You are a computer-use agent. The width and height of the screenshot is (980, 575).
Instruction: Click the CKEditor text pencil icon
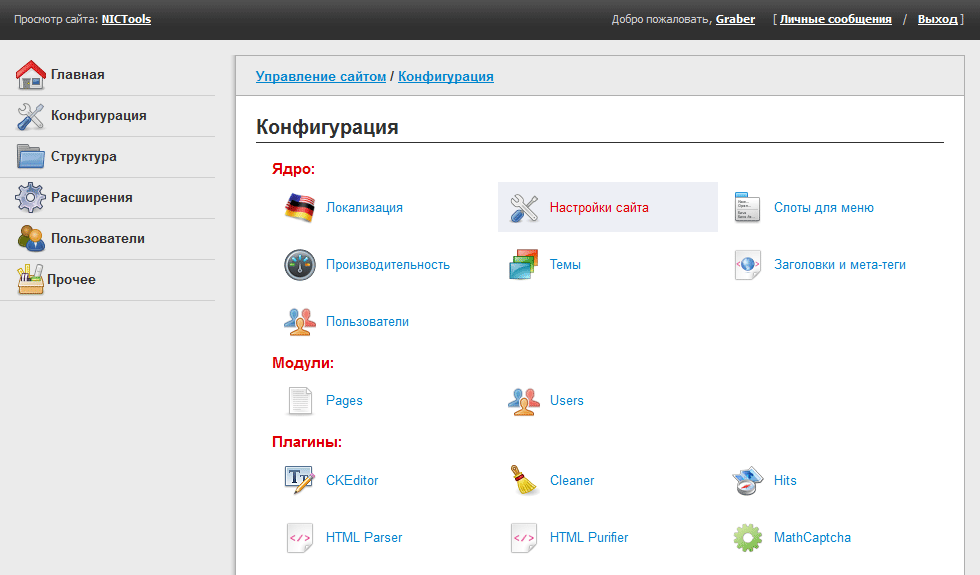300,480
